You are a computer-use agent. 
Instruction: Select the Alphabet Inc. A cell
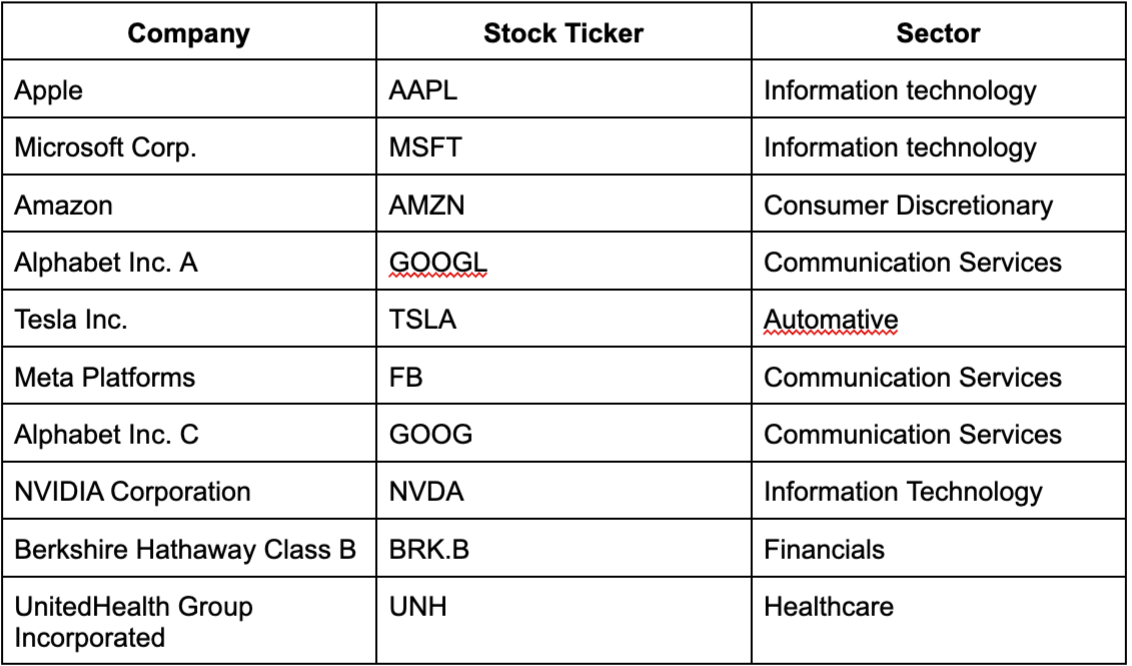(188, 261)
